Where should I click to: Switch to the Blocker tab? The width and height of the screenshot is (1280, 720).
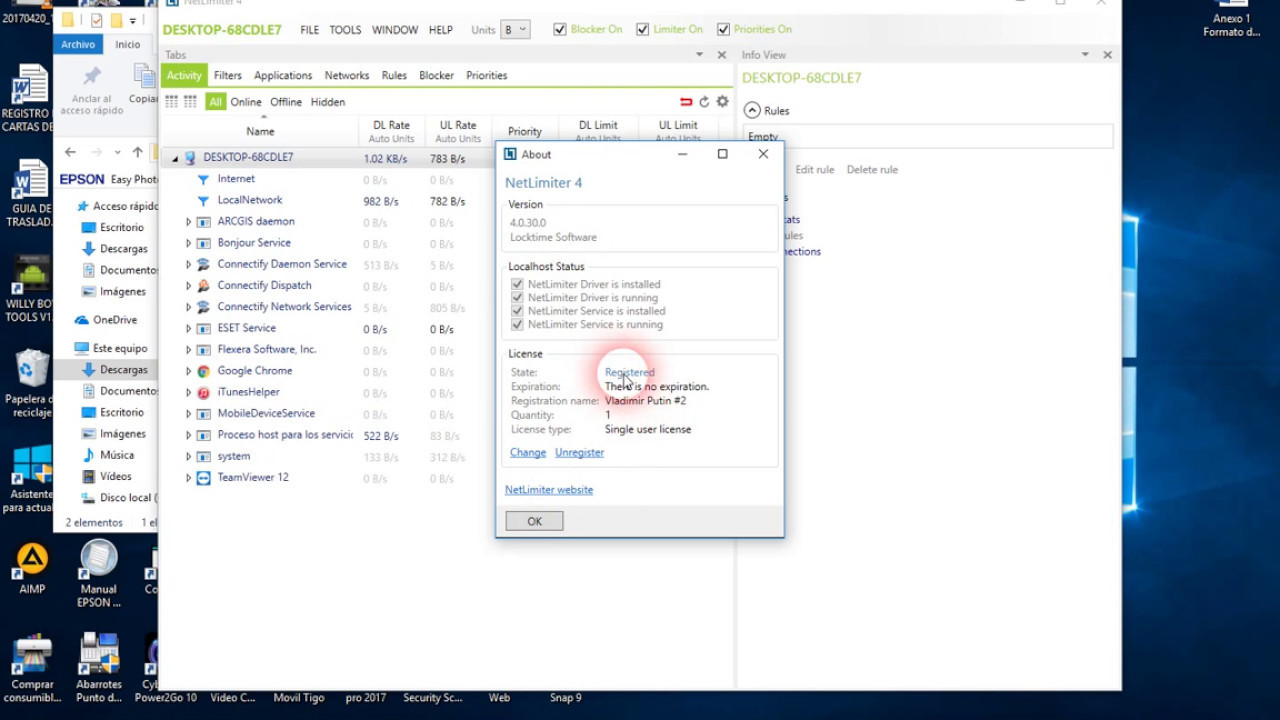point(436,75)
